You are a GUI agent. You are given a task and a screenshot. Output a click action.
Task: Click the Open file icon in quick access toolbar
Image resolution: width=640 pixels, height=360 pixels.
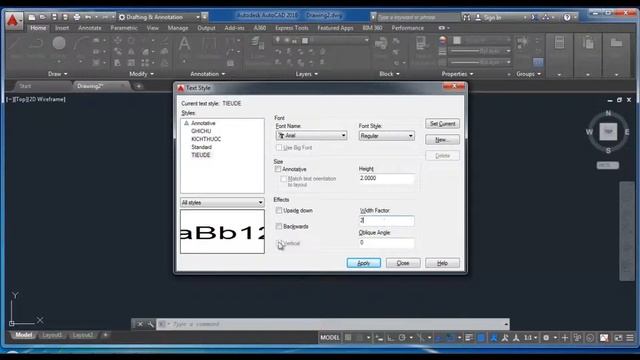(x=42, y=17)
